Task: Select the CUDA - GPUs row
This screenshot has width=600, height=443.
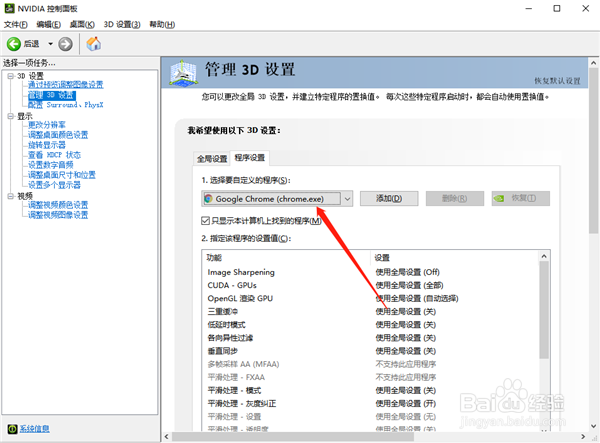Action: click(x=370, y=285)
